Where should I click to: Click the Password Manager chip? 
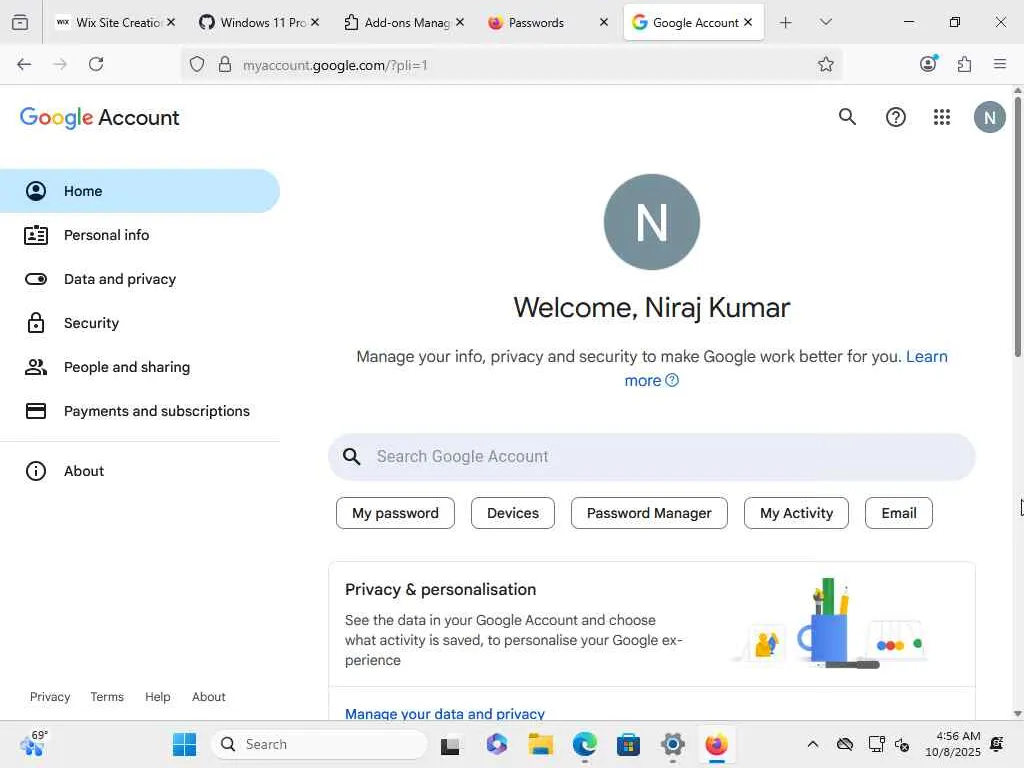point(649,513)
